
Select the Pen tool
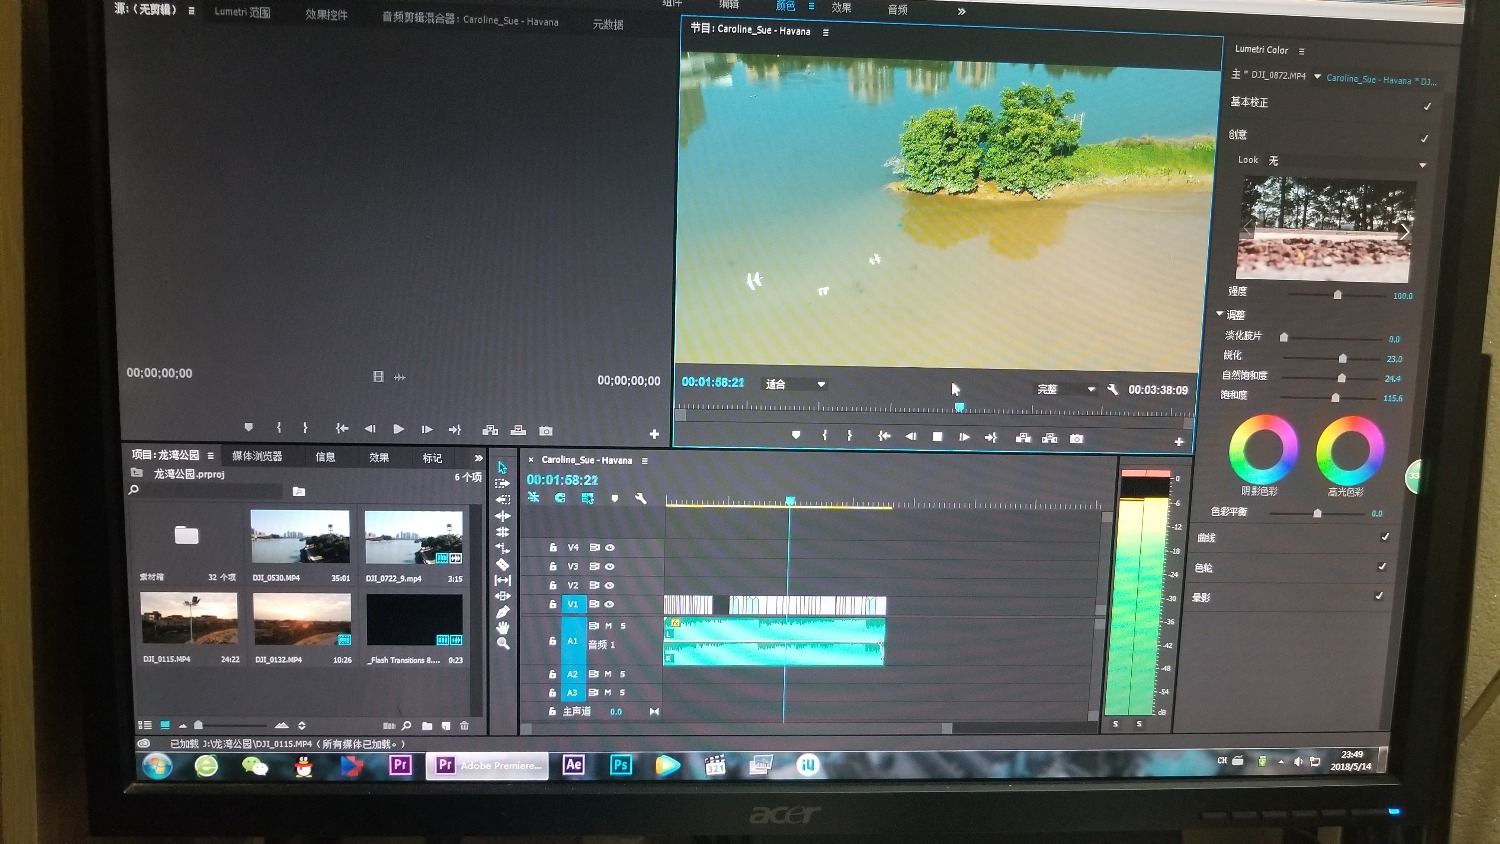502,612
